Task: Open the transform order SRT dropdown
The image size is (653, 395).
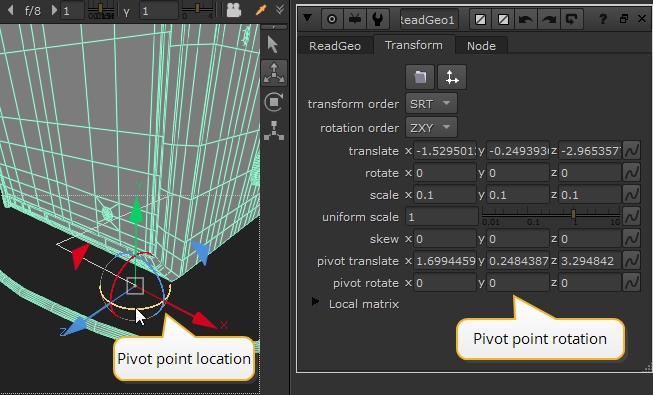Action: pyautogui.click(x=431, y=104)
